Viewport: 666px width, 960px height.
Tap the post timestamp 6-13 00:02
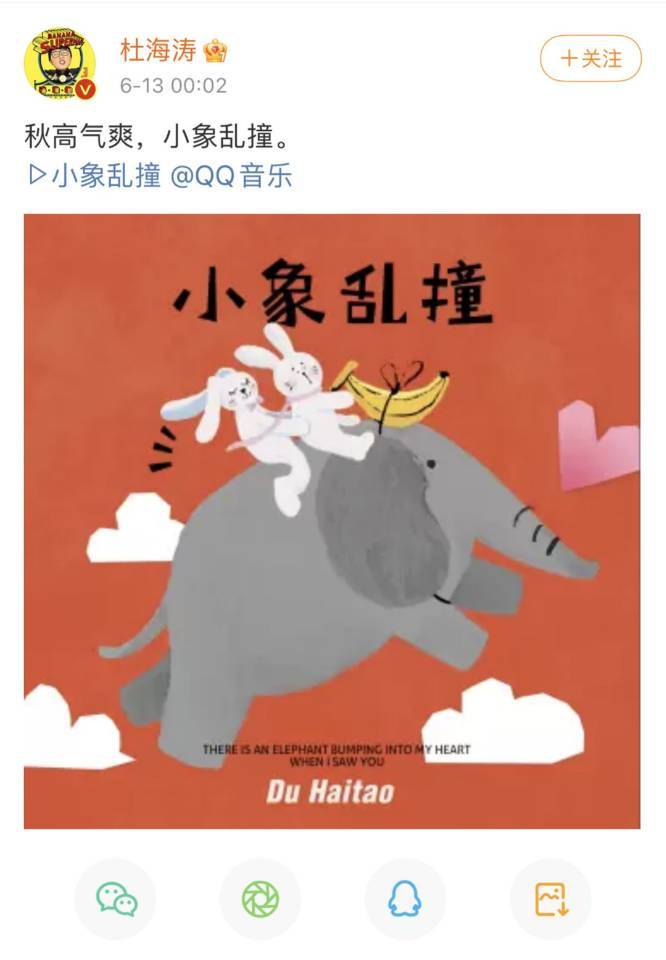coord(173,85)
